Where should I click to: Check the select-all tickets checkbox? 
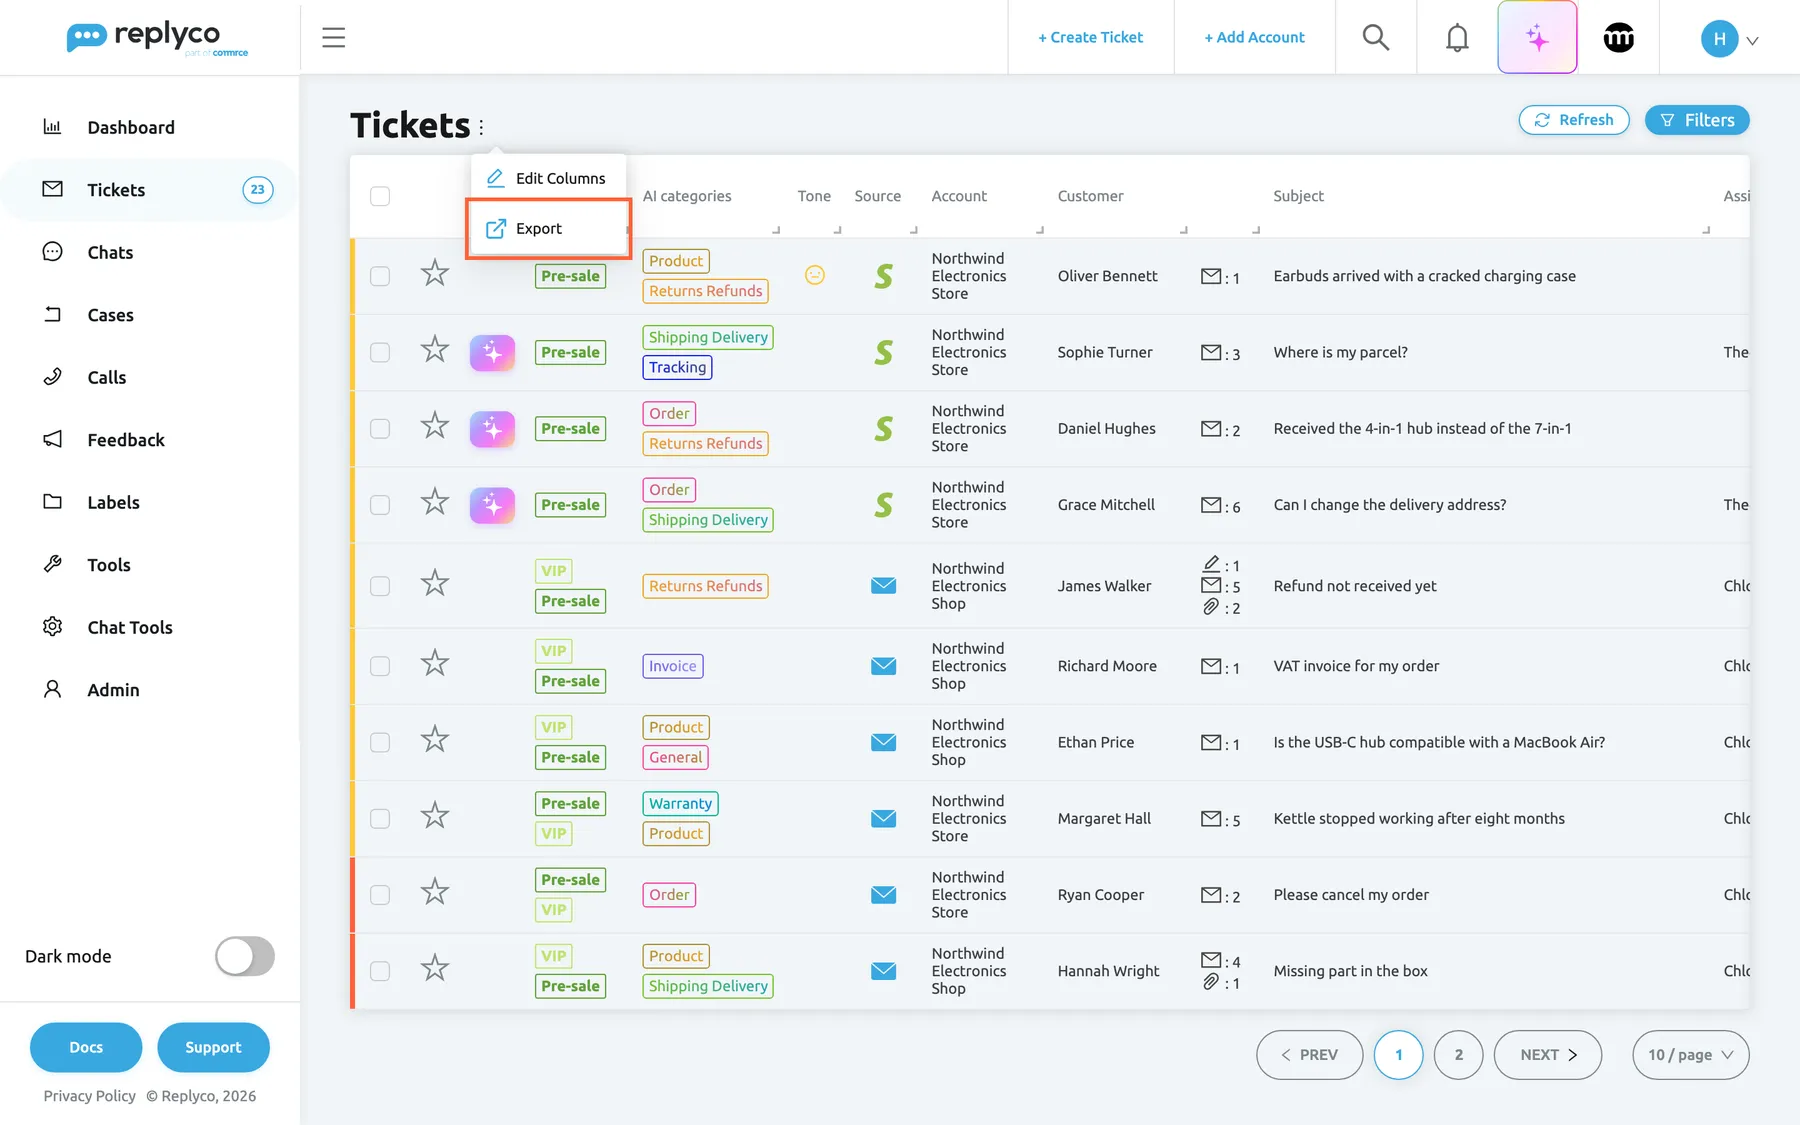coord(380,196)
